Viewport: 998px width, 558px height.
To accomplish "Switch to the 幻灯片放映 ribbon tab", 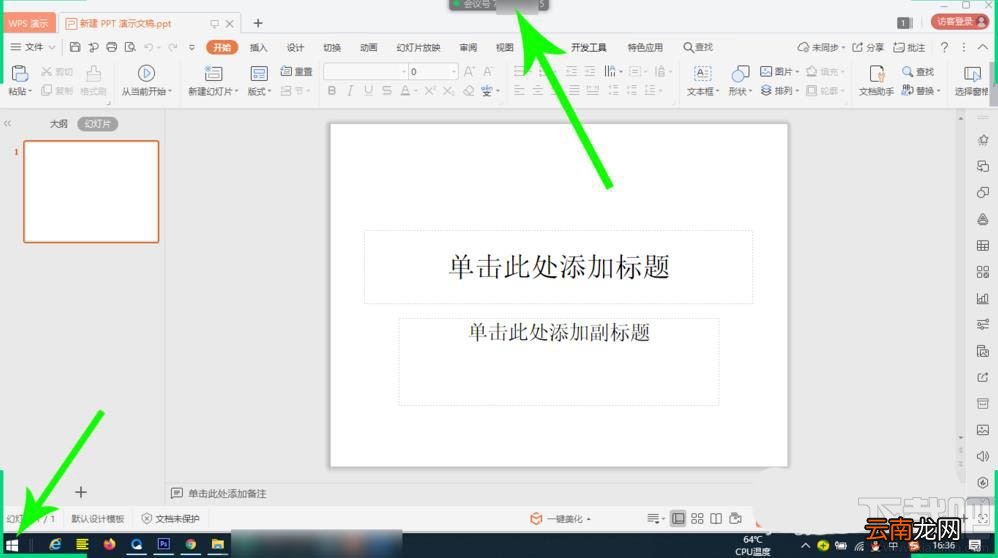I will 418,47.
